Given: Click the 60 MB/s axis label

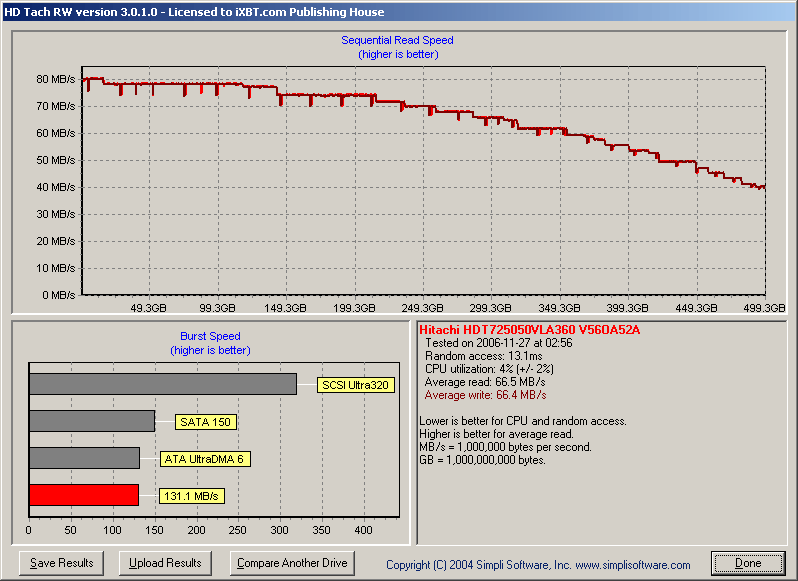Looking at the screenshot, I should [x=55, y=133].
